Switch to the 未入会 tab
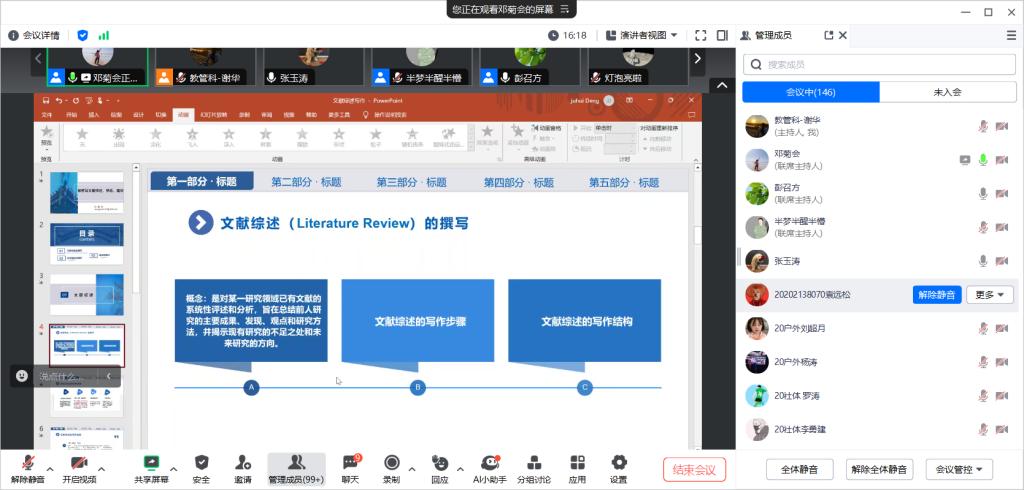 click(947, 92)
